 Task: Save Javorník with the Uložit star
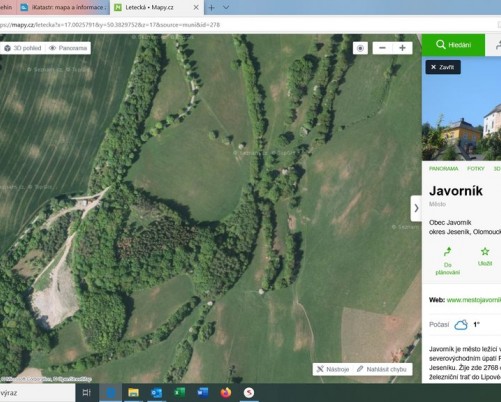click(485, 257)
